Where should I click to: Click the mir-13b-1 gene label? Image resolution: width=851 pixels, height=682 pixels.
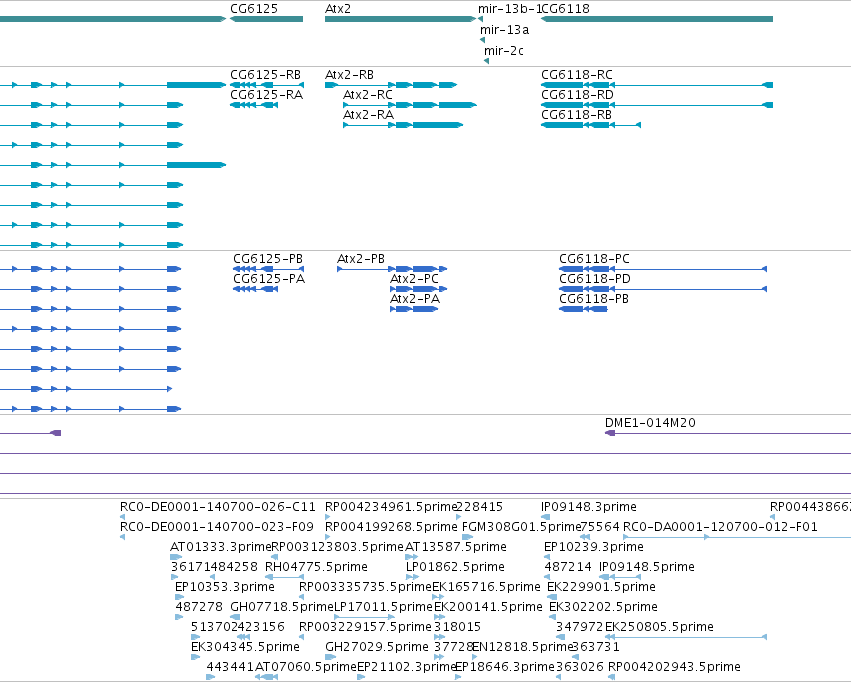(510, 9)
